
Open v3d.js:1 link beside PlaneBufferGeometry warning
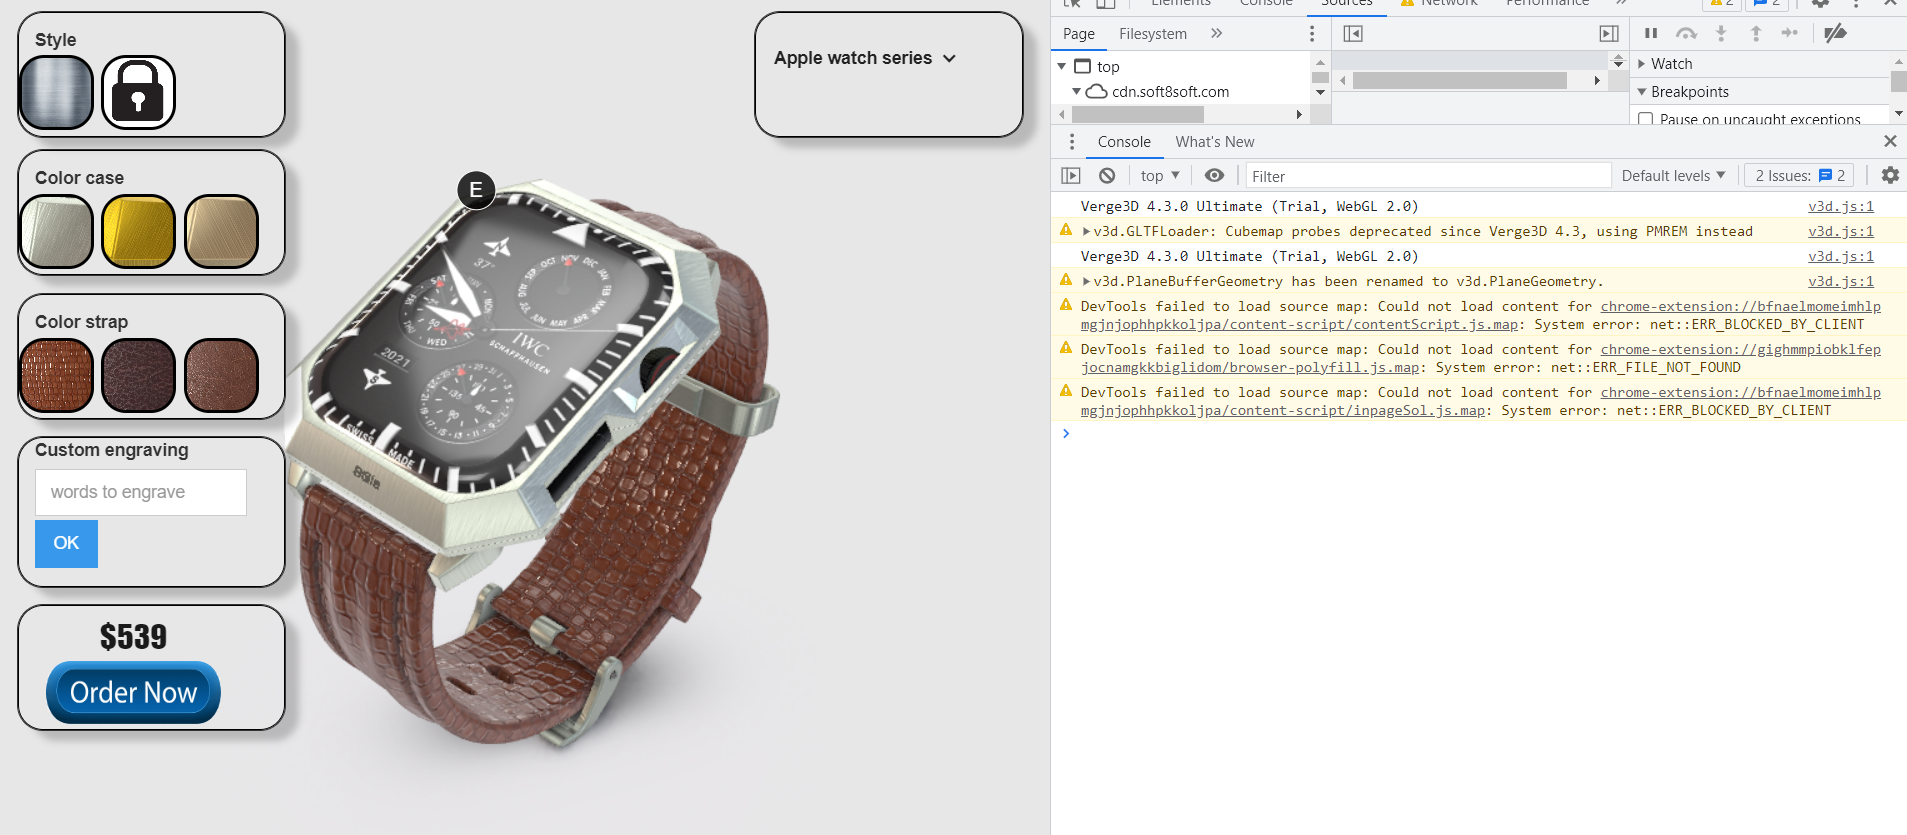1841,282
